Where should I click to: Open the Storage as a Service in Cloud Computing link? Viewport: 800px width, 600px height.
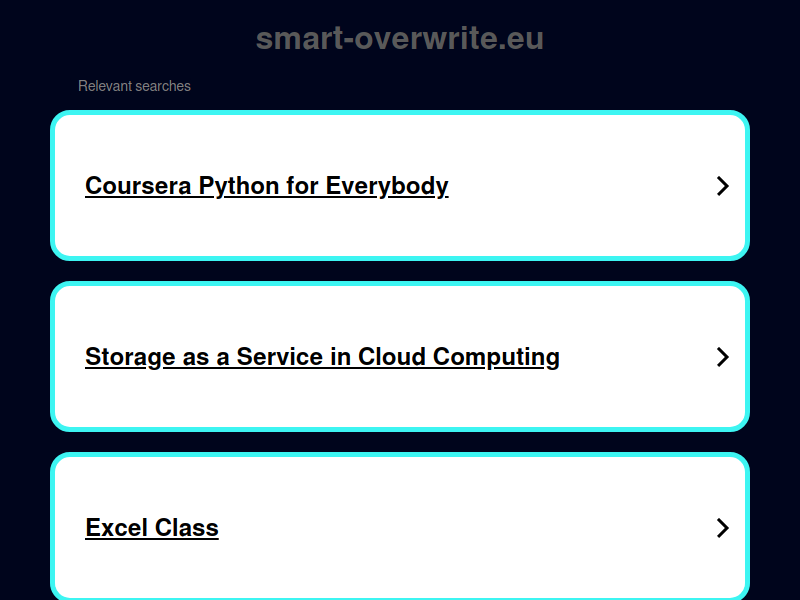pos(322,357)
